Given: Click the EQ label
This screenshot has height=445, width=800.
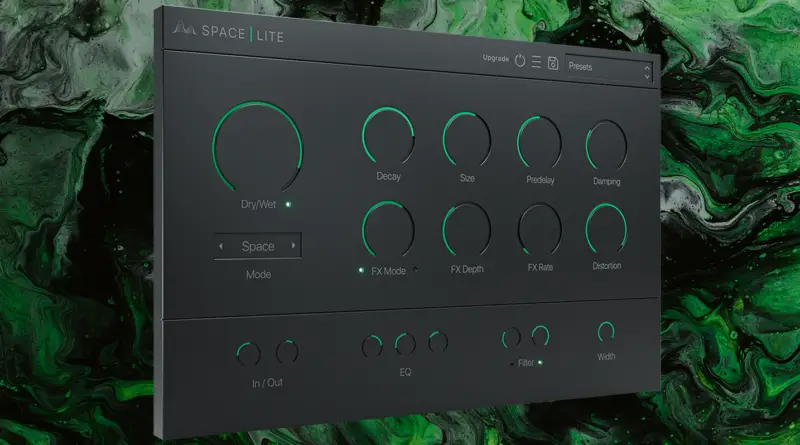Looking at the screenshot, I should point(405,372).
